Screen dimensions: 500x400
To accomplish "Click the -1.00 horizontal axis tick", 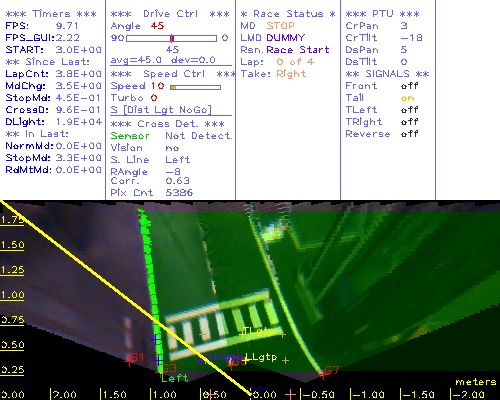I will click(368, 395).
